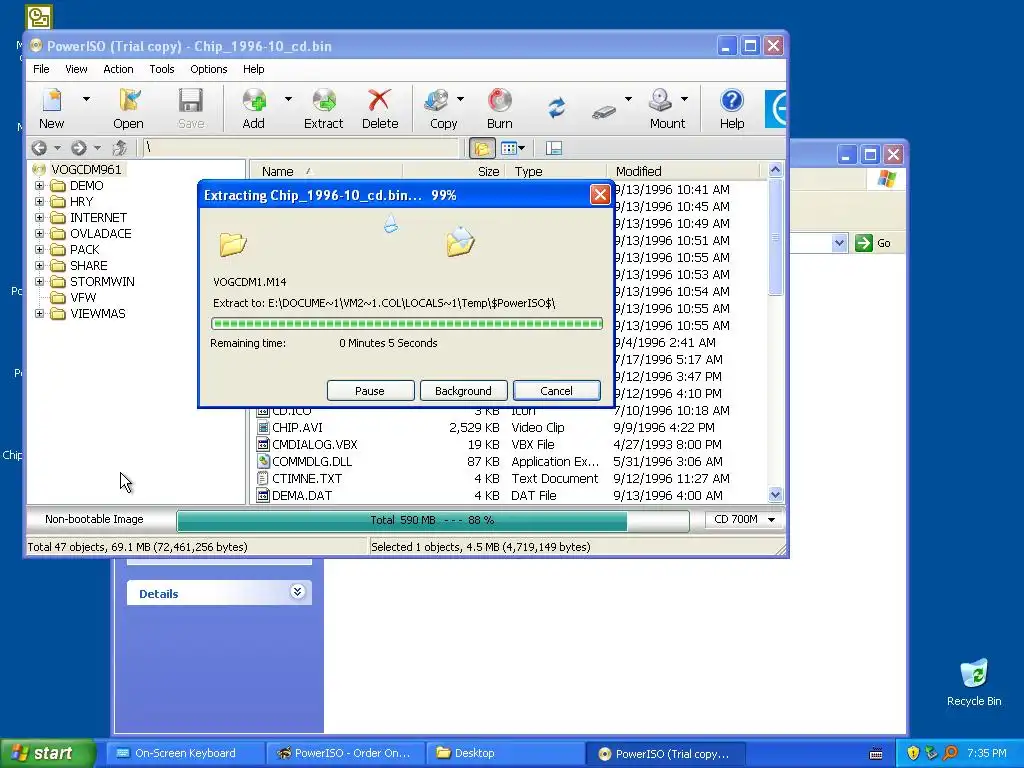The width and height of the screenshot is (1024, 768).
Task: Click the path address field
Action: coord(301,148)
